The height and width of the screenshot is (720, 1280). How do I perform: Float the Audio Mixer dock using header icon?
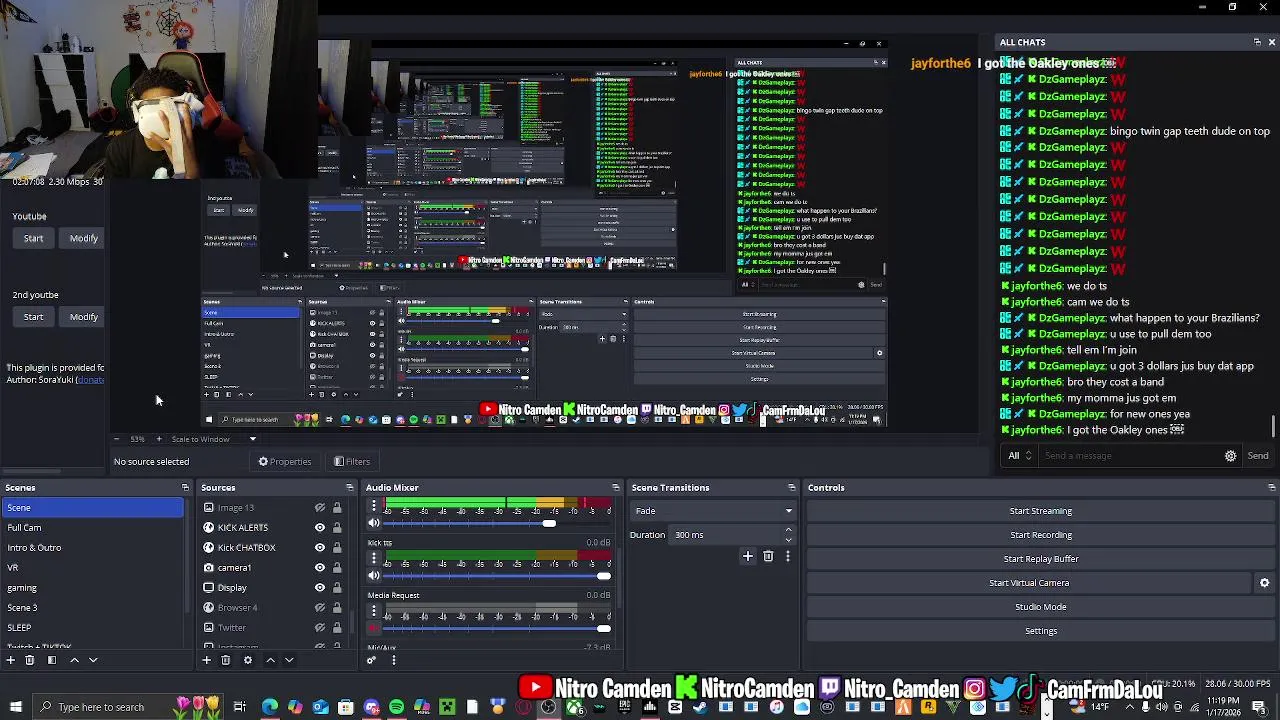[615, 488]
